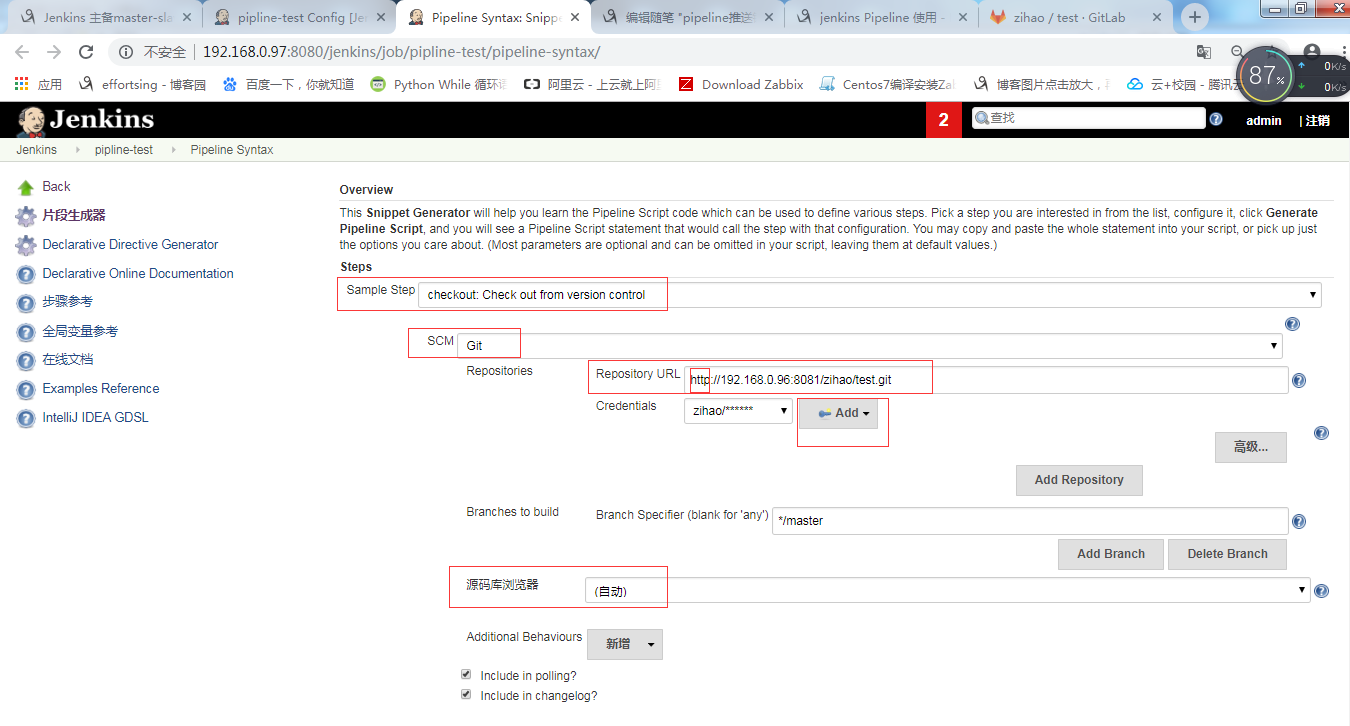Click 高级 advanced button
The width and height of the screenshot is (1350, 726).
coord(1251,447)
